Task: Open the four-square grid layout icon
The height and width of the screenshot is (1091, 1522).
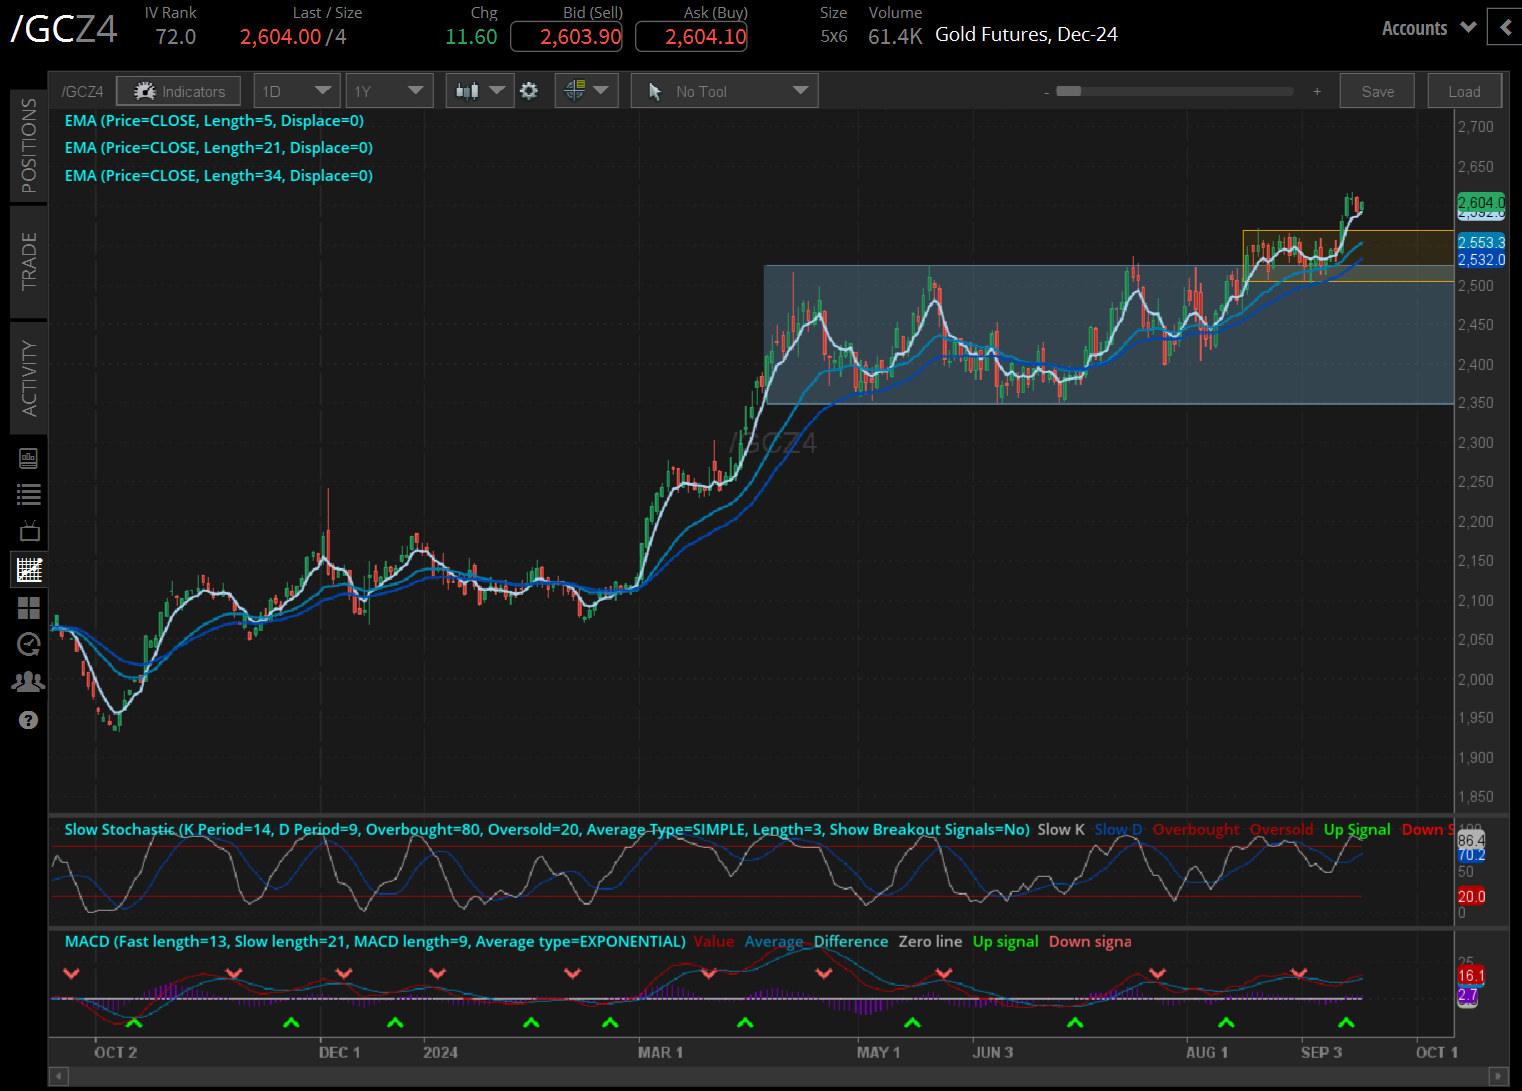Action: click(x=28, y=608)
